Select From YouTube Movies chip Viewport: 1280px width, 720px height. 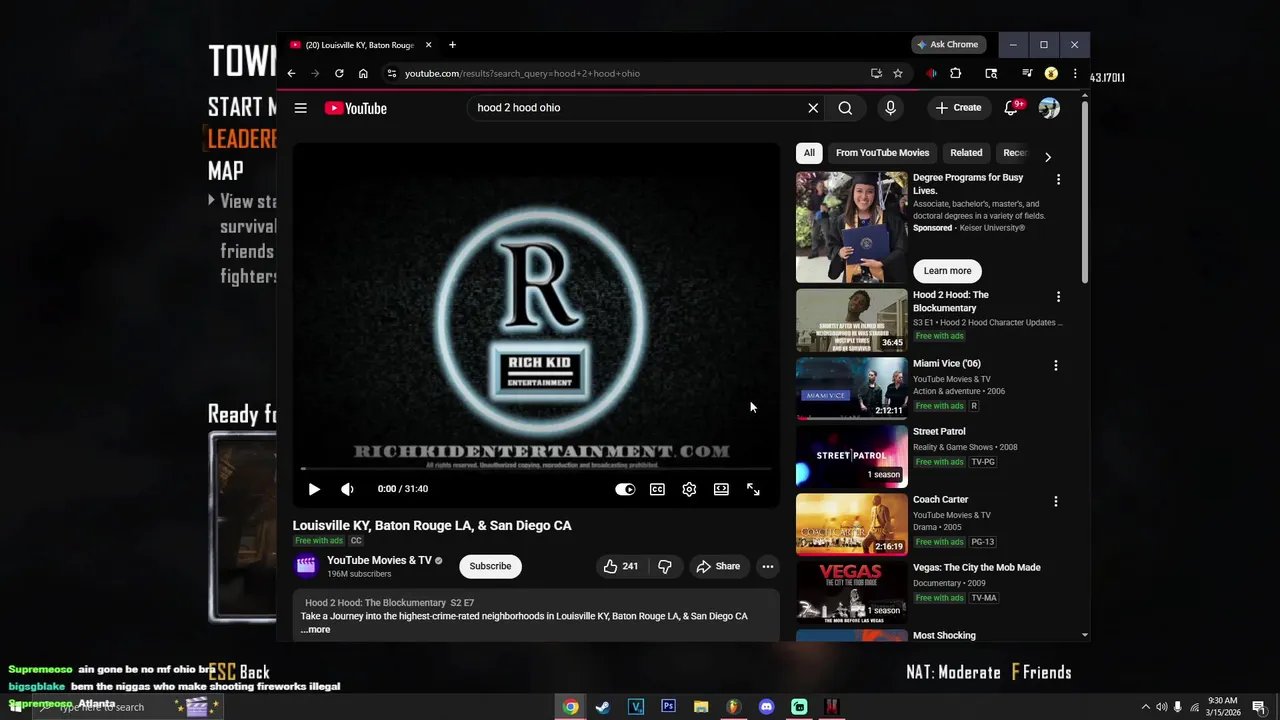882,153
